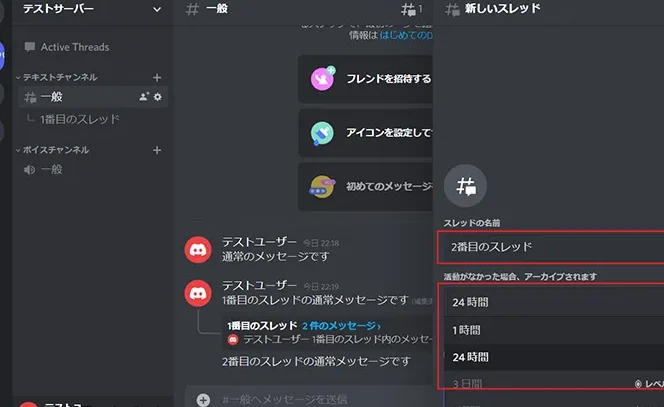Choose 24時間 option in dropdown list

tap(550, 356)
